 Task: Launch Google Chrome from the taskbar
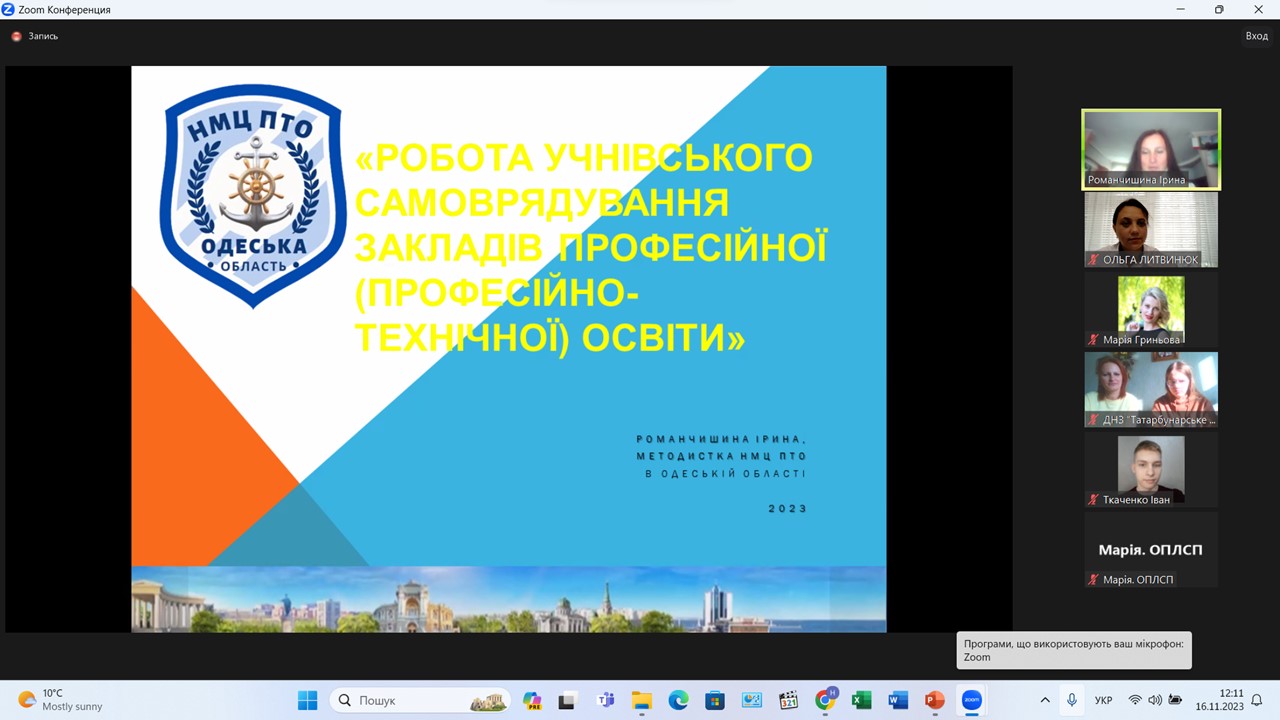[x=825, y=700]
